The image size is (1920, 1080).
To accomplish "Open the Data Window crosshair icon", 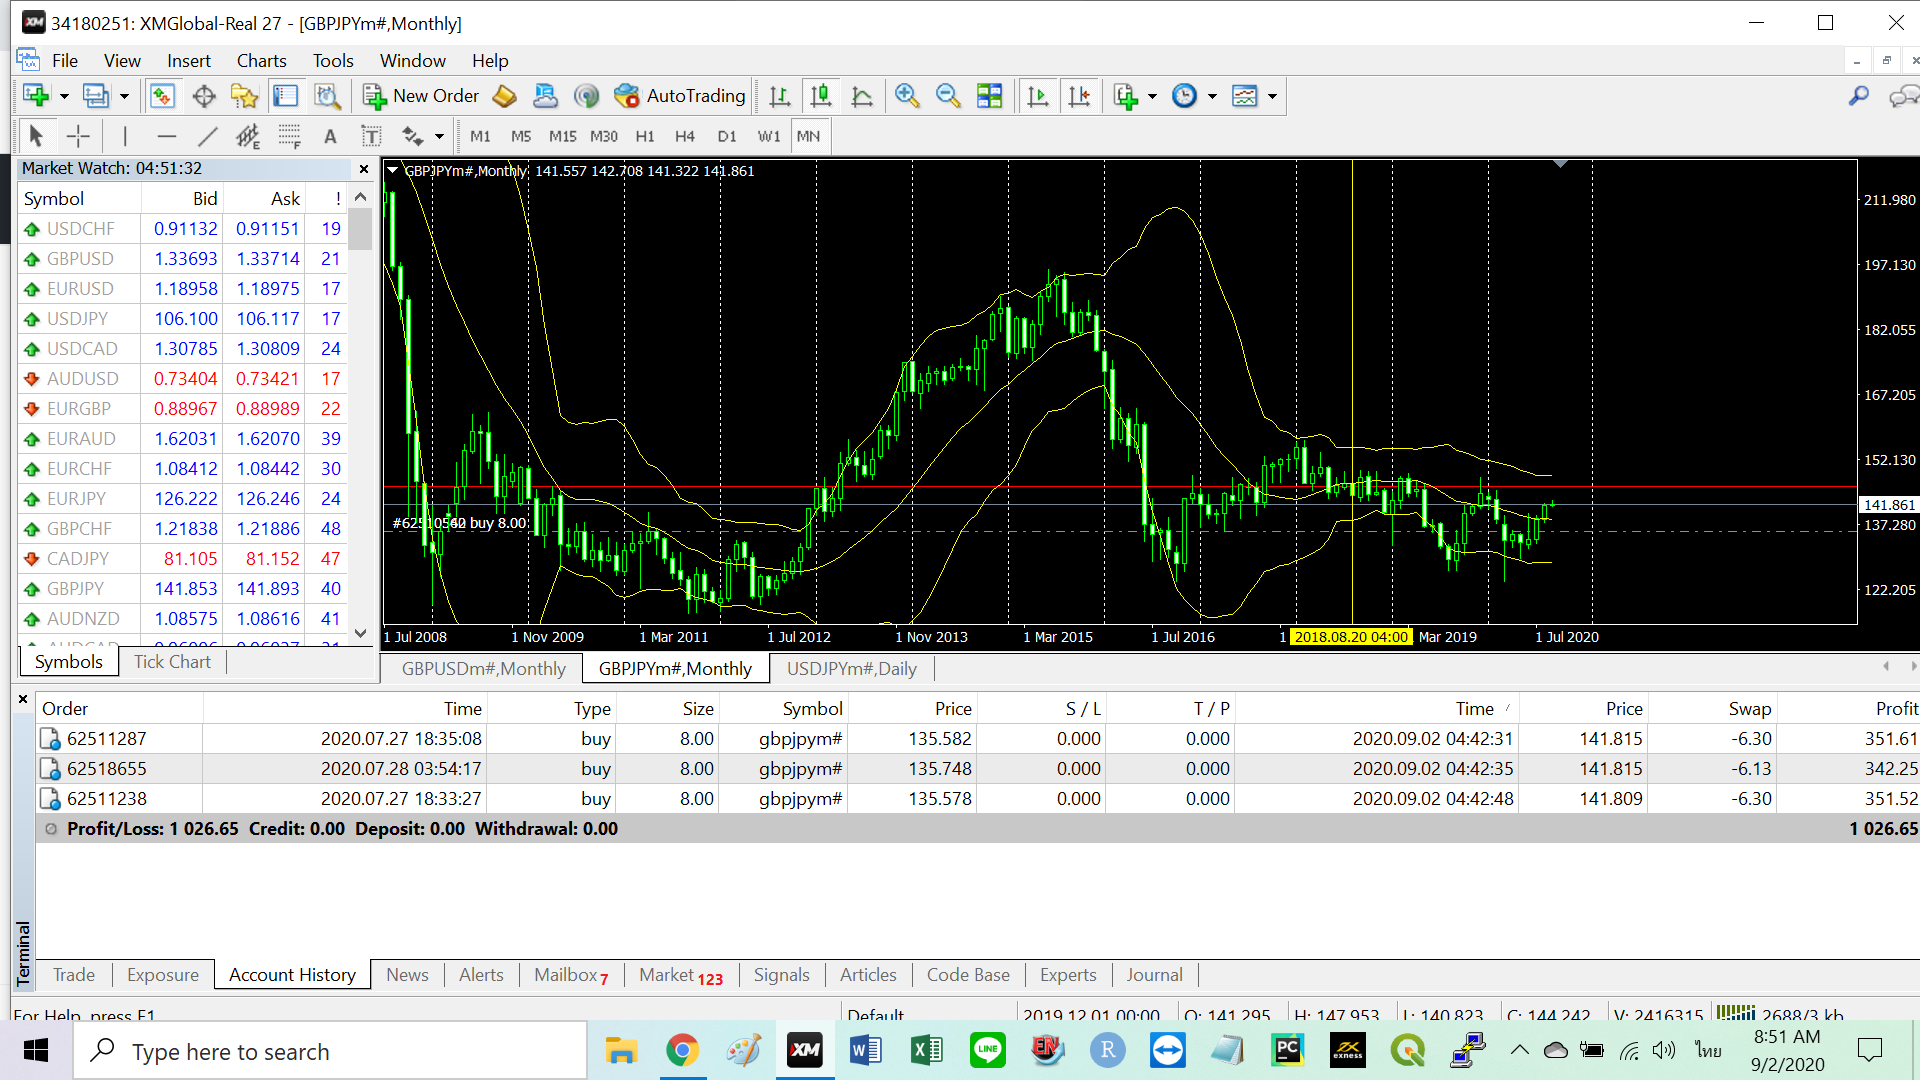I will click(x=204, y=96).
